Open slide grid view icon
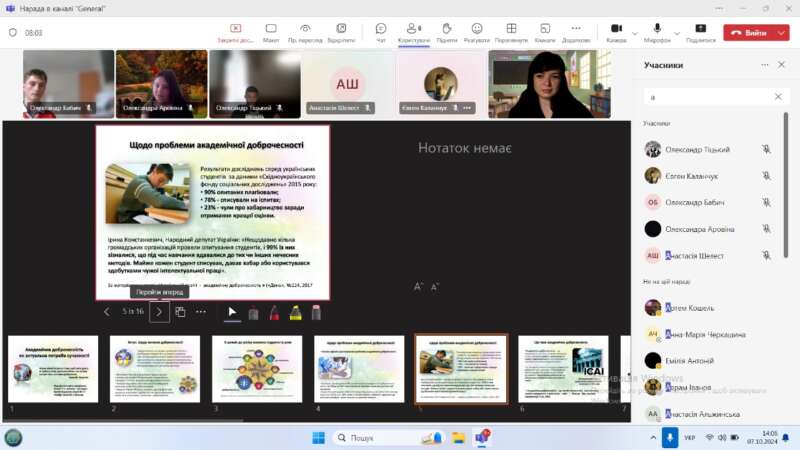 tap(181, 312)
